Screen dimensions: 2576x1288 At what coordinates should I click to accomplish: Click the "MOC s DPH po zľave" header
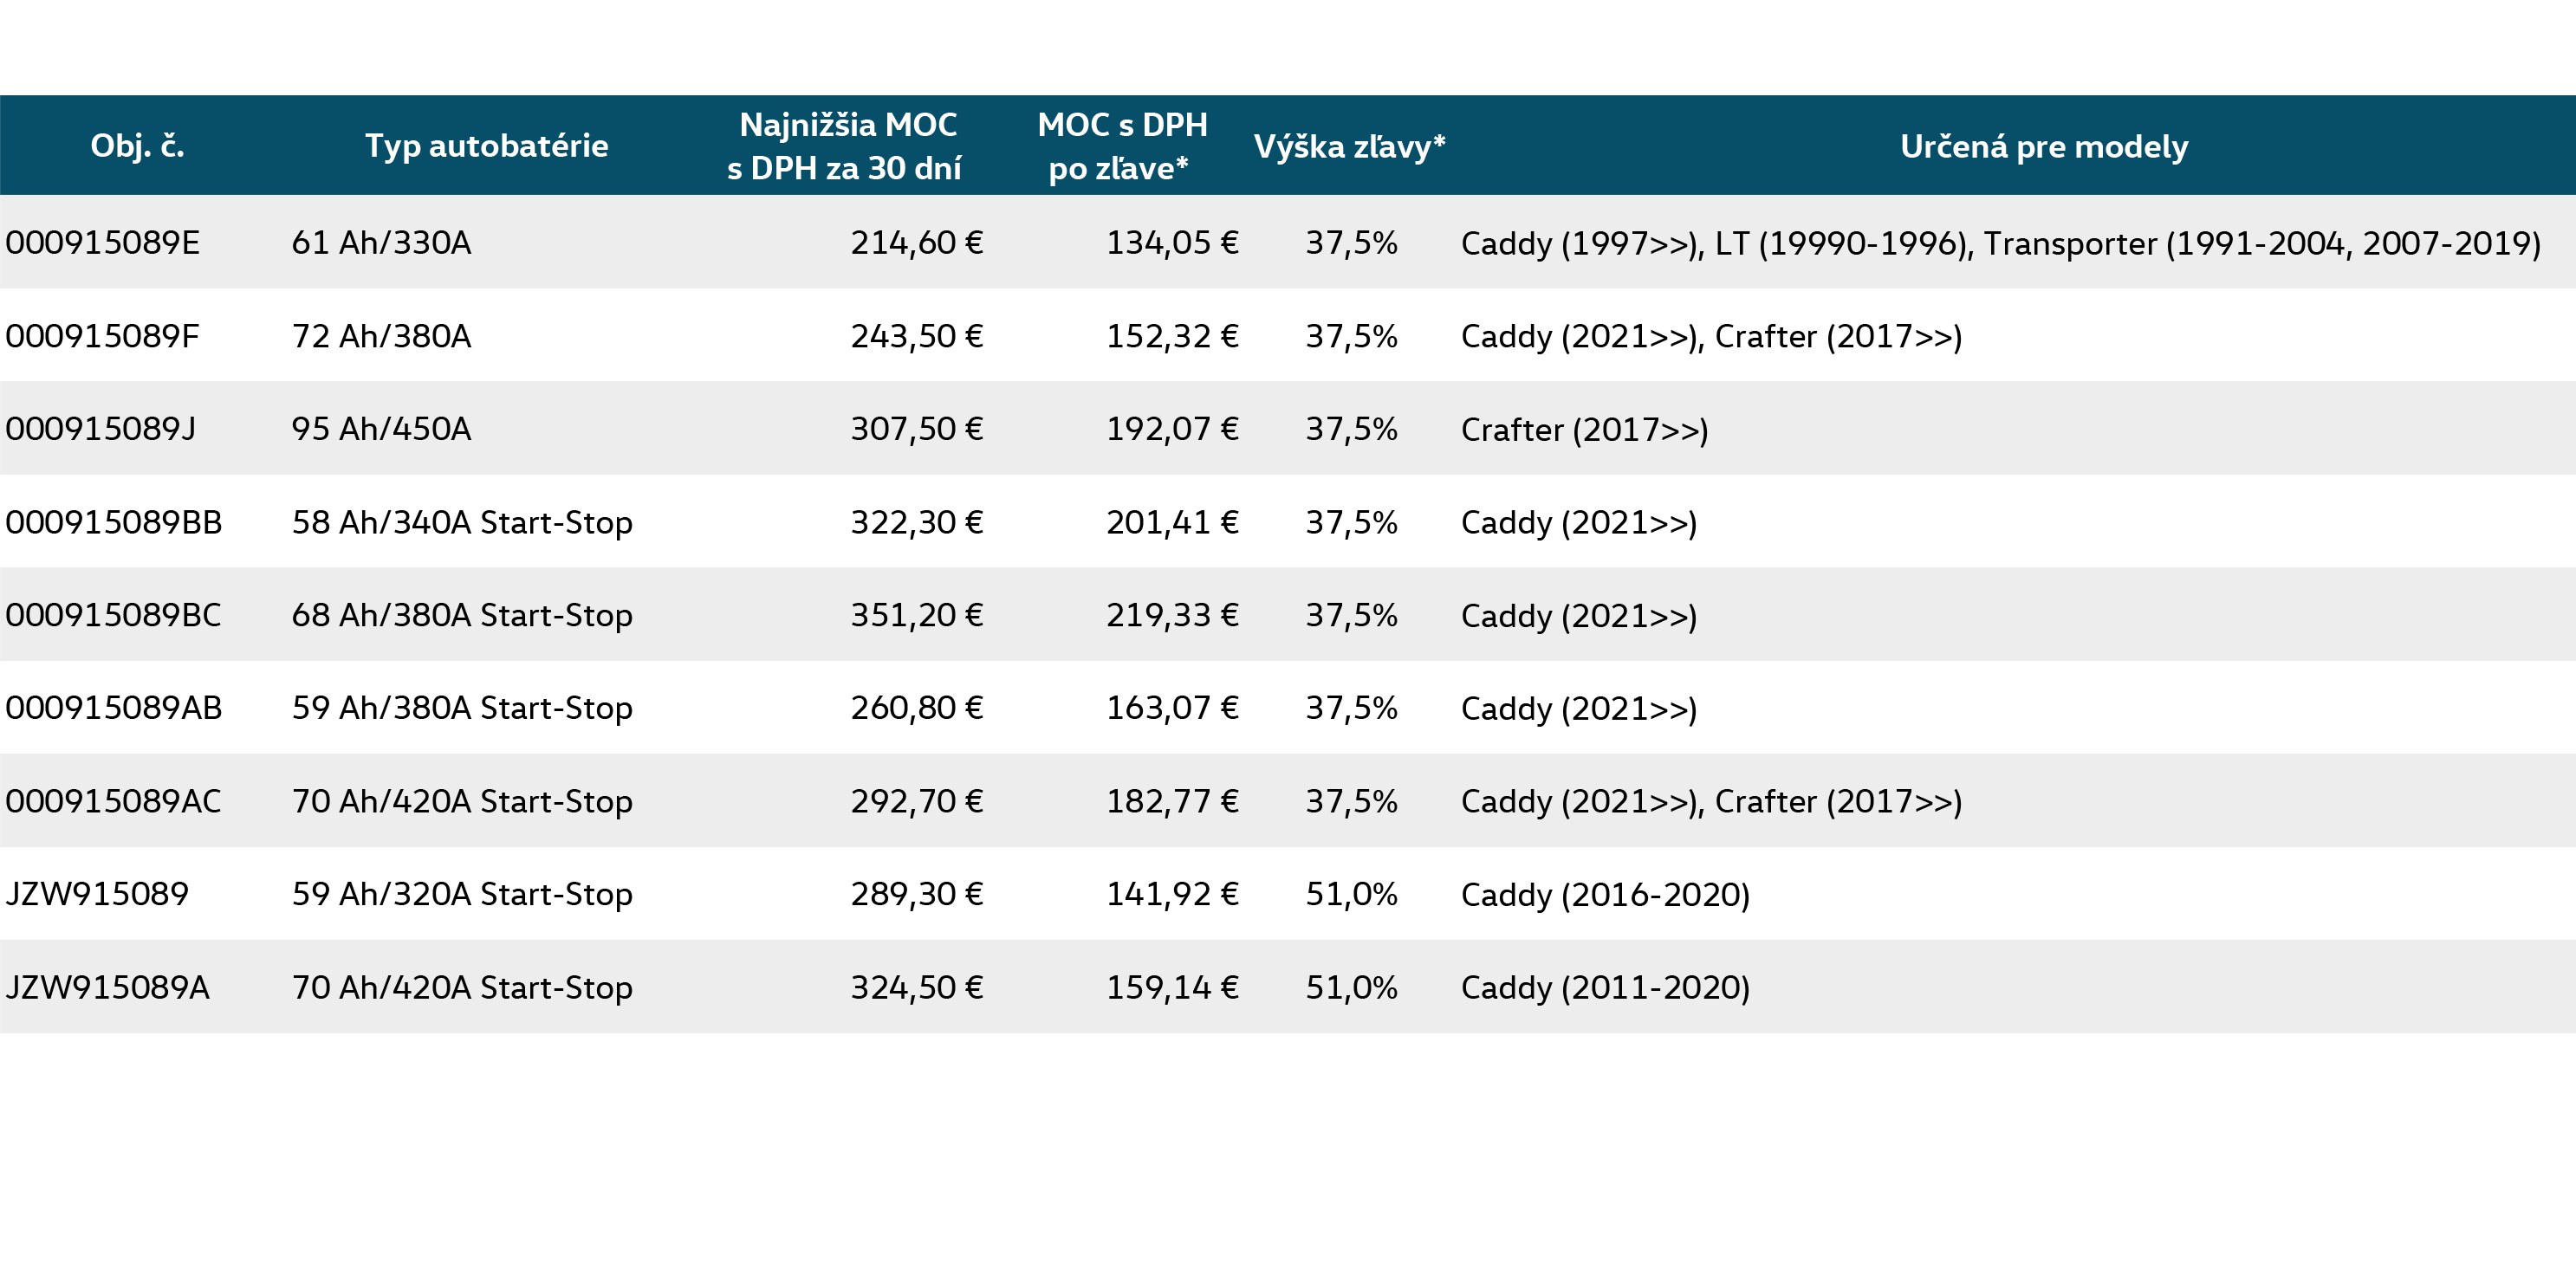[1121, 146]
